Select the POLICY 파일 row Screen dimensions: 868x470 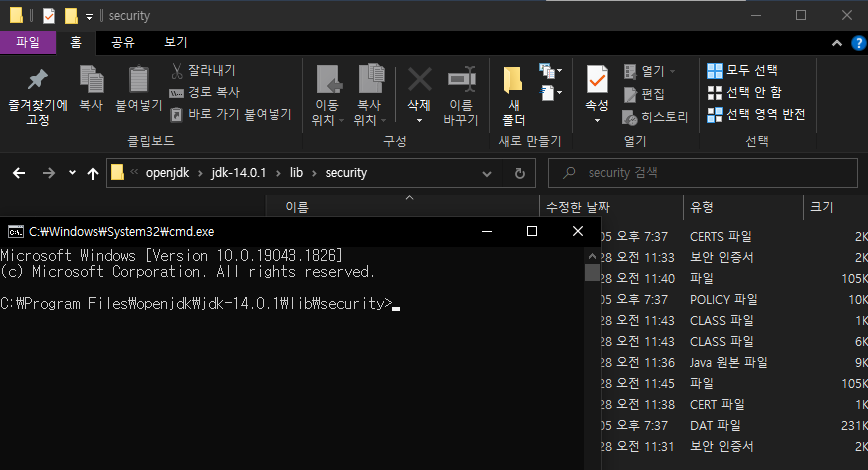[734, 299]
